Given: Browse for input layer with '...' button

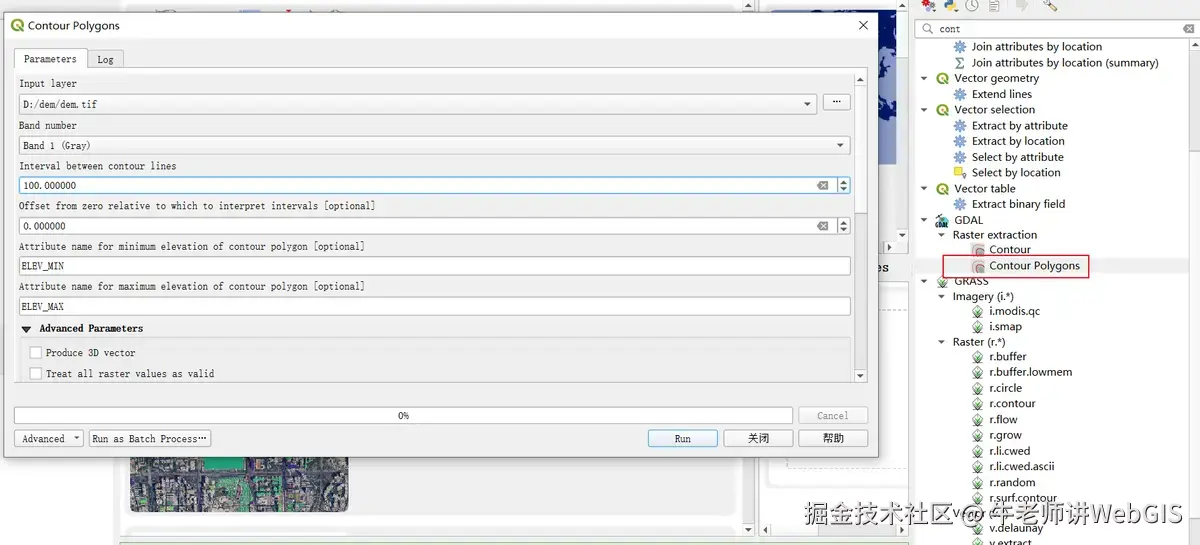Looking at the screenshot, I should point(837,102).
